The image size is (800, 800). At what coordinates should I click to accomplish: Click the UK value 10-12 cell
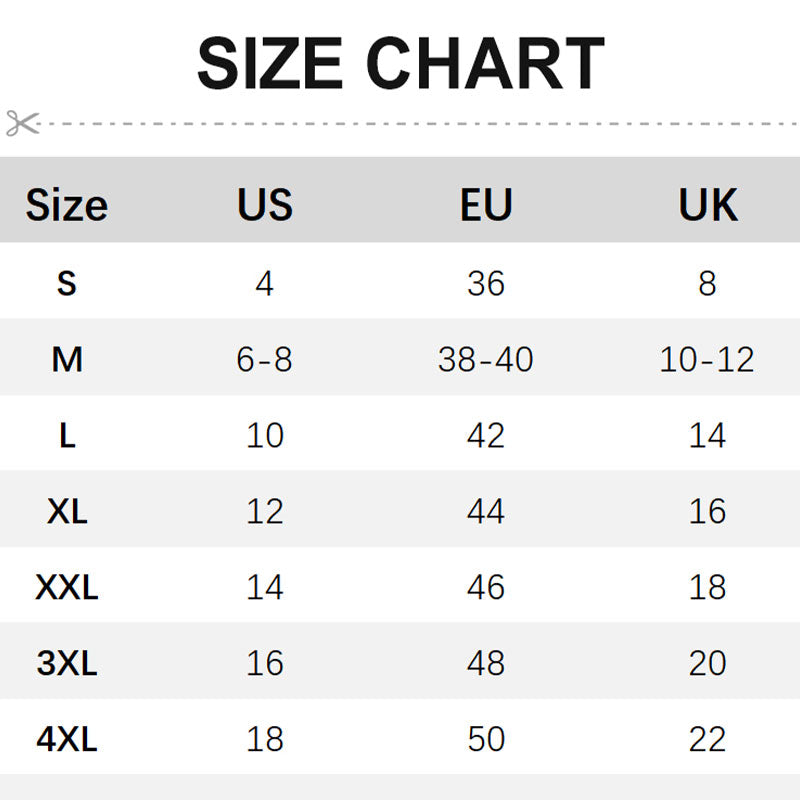click(x=707, y=359)
